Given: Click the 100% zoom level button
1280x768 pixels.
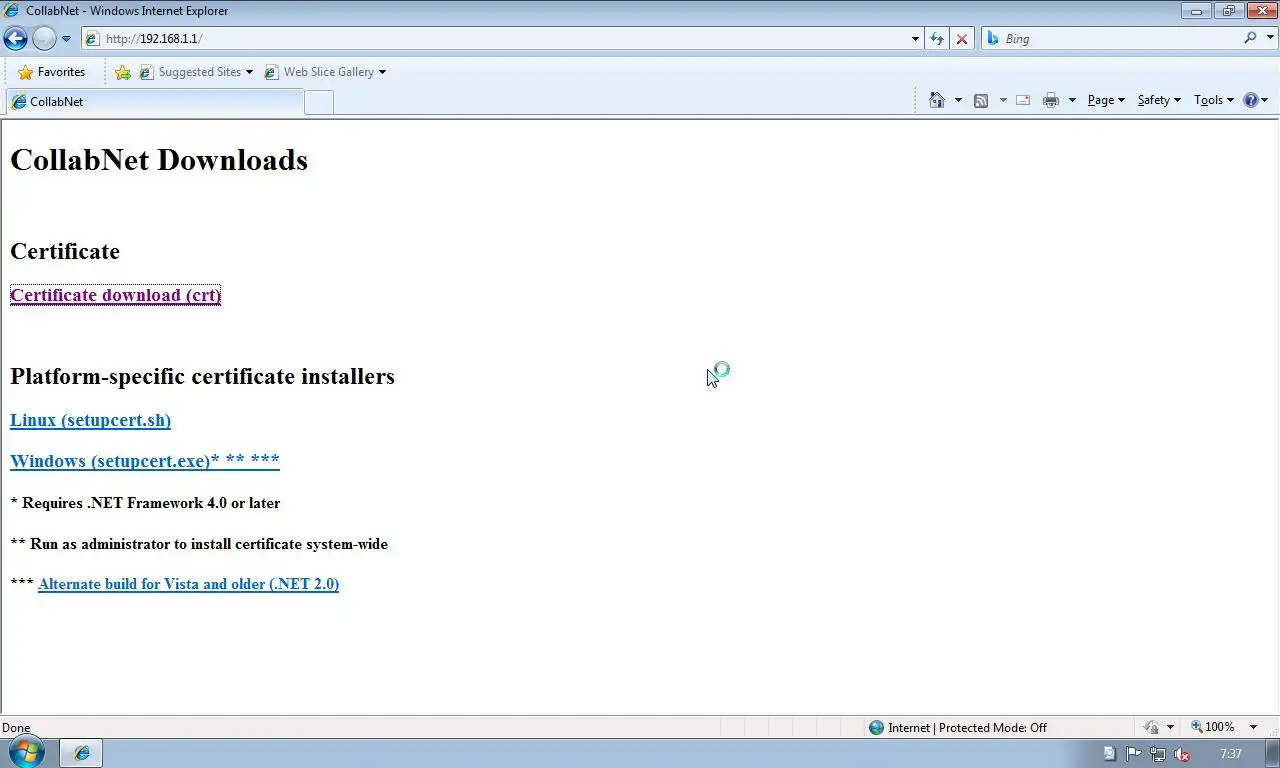Looking at the screenshot, I should coord(1212,727).
